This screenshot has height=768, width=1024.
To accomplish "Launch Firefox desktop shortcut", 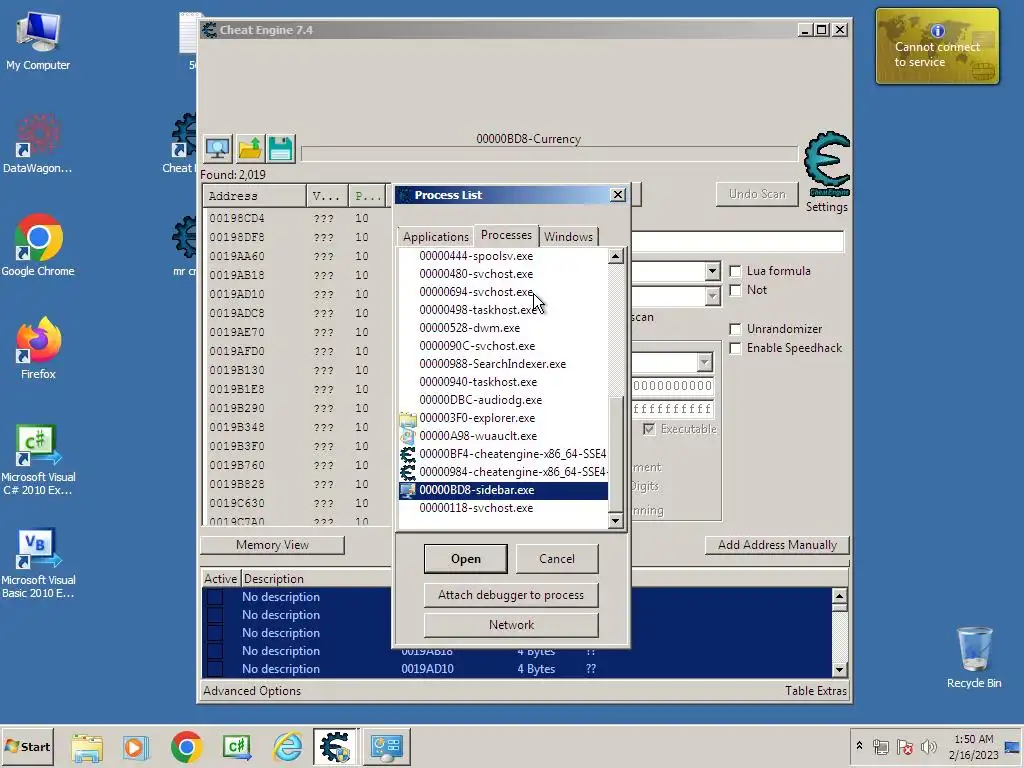I will pos(38,348).
